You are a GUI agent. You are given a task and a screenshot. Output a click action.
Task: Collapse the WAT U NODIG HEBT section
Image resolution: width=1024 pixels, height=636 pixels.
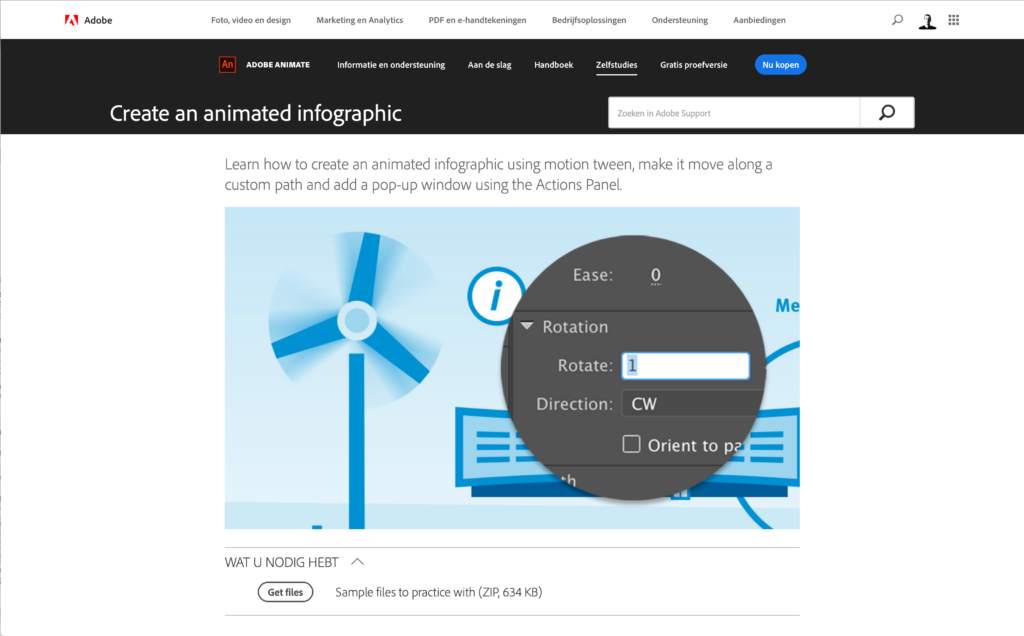tap(294, 562)
